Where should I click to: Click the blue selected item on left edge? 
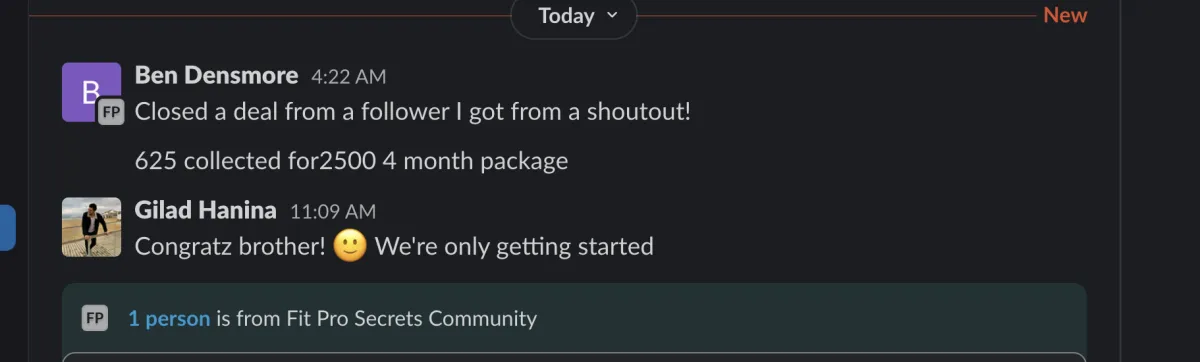7,227
